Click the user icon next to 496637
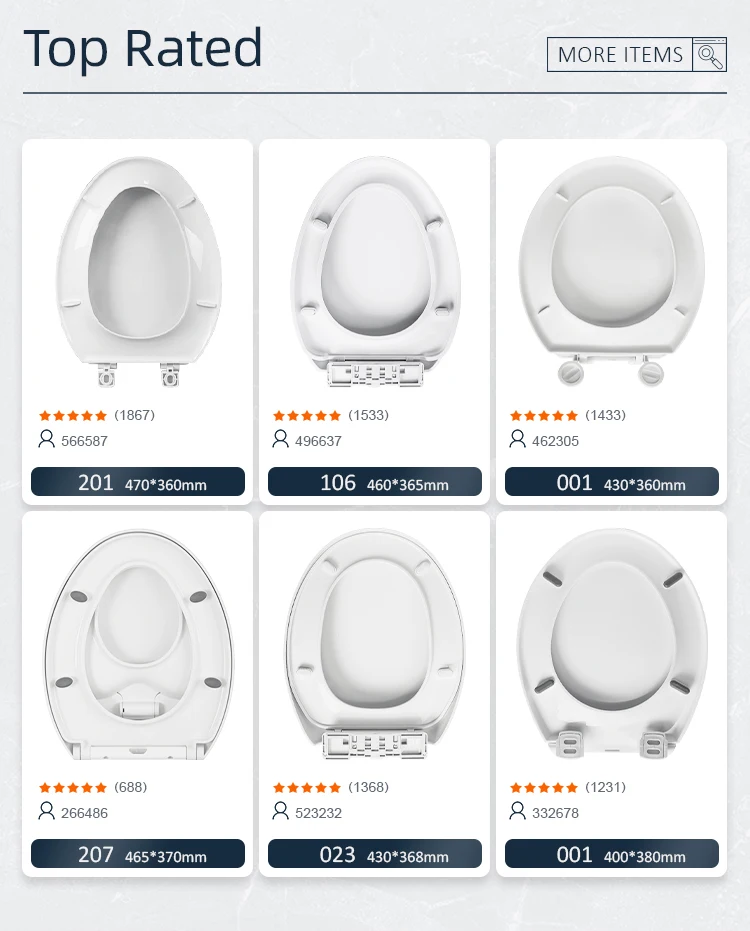The image size is (750, 931). coord(281,439)
